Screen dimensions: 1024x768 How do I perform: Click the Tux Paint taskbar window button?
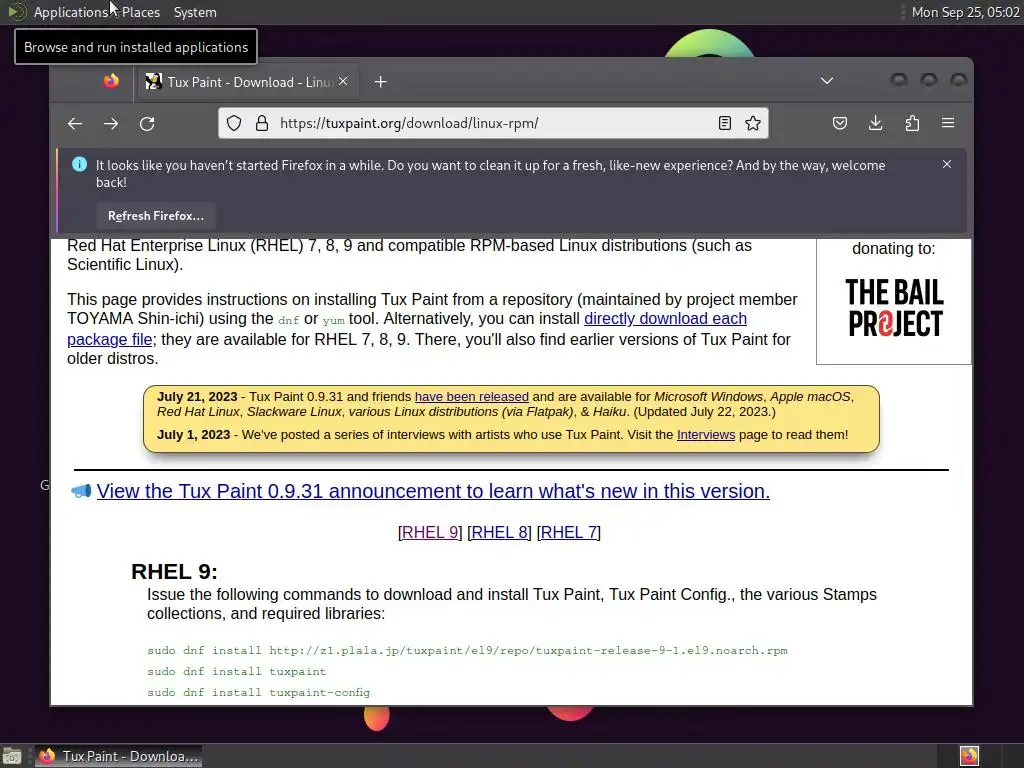119,756
